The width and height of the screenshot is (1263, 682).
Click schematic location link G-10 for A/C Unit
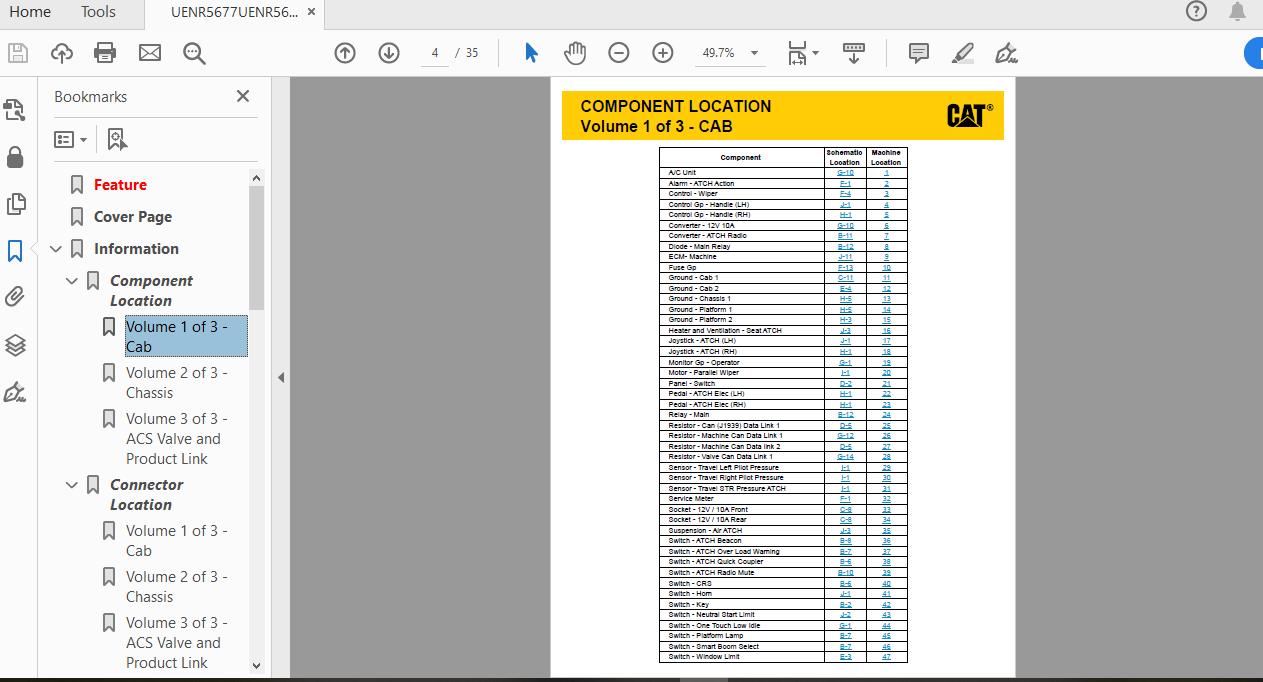[845, 173]
